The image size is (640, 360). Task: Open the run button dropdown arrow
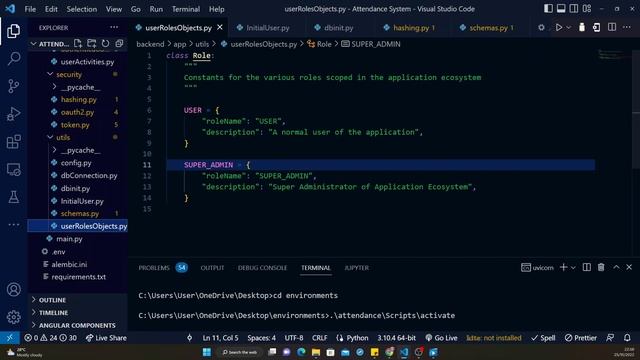[568, 27]
